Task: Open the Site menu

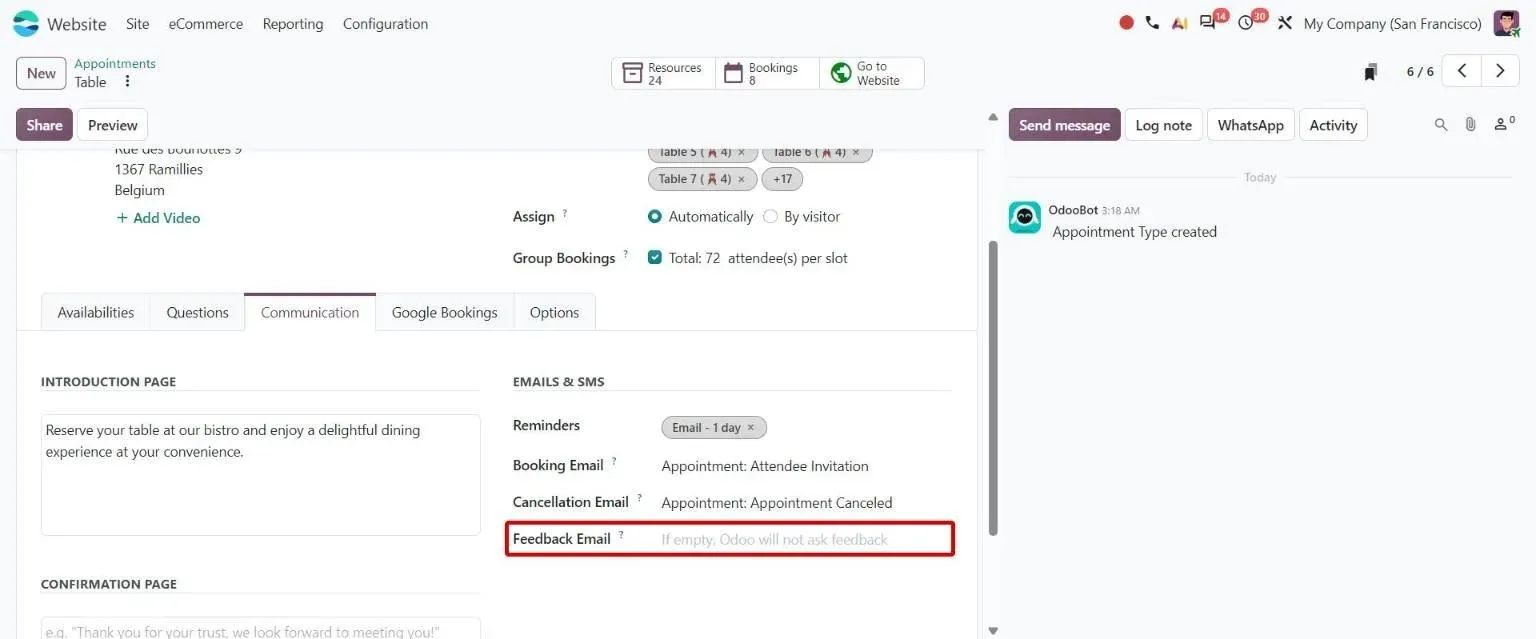Action: coord(138,23)
